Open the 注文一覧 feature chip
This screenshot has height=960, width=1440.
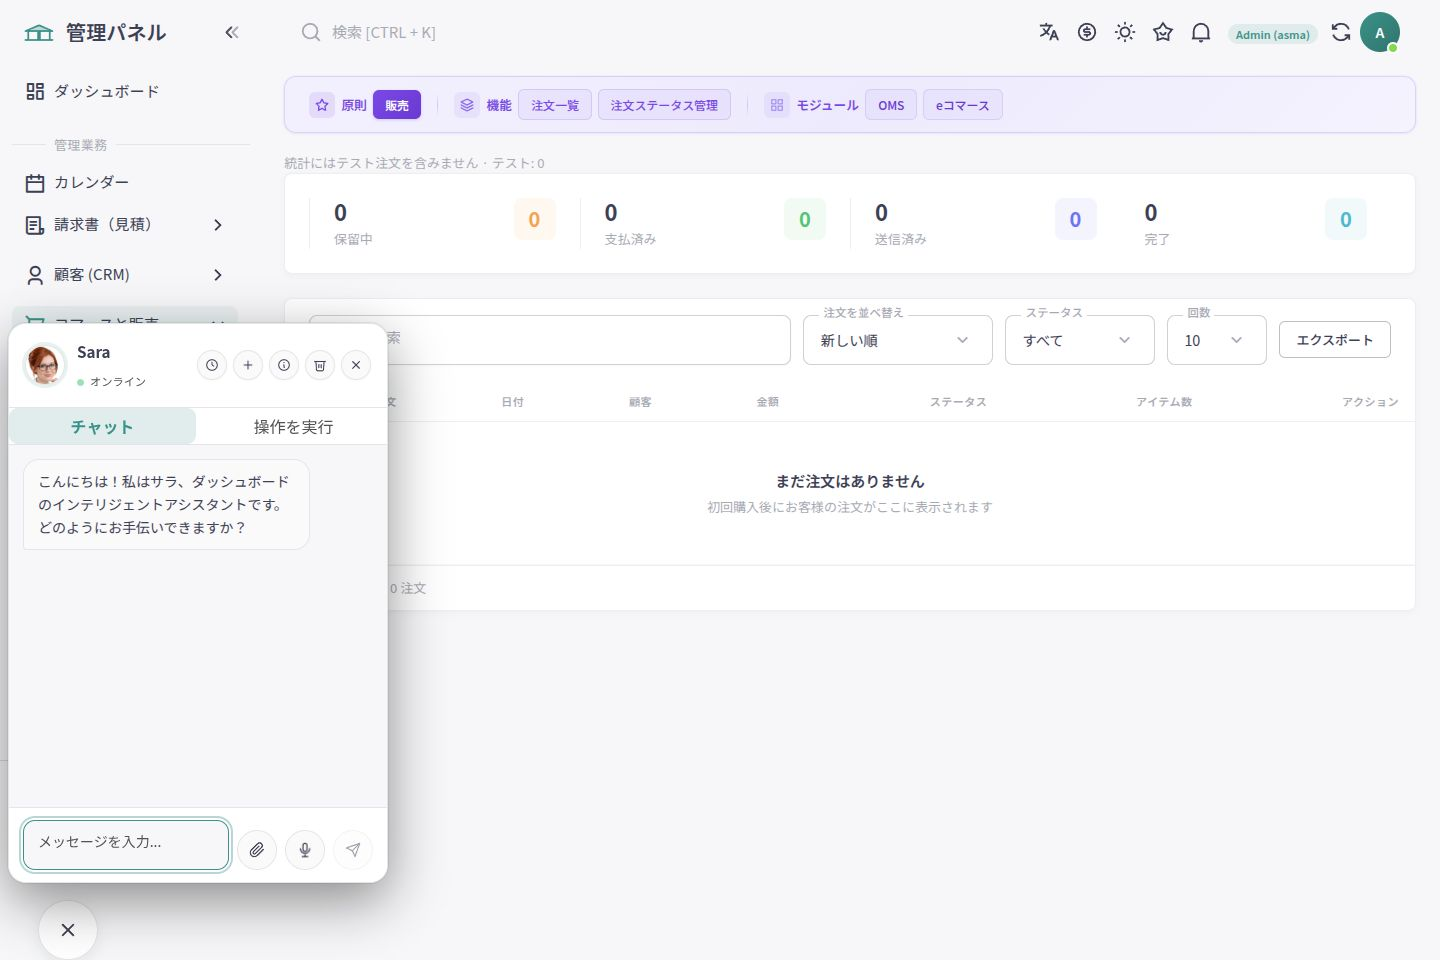pos(555,105)
